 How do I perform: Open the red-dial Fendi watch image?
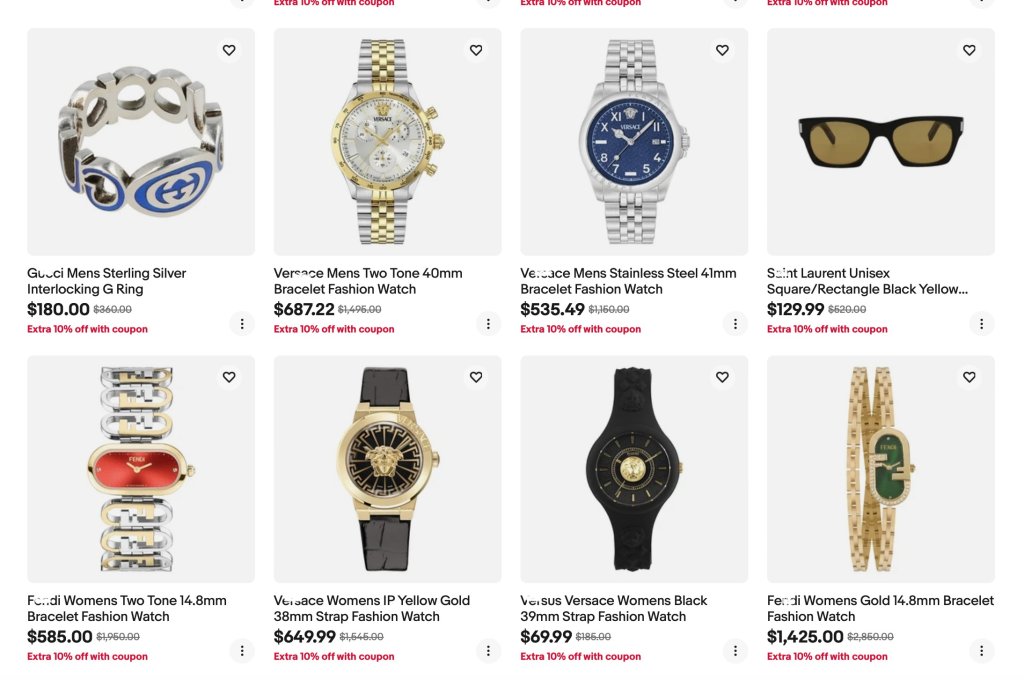141,469
